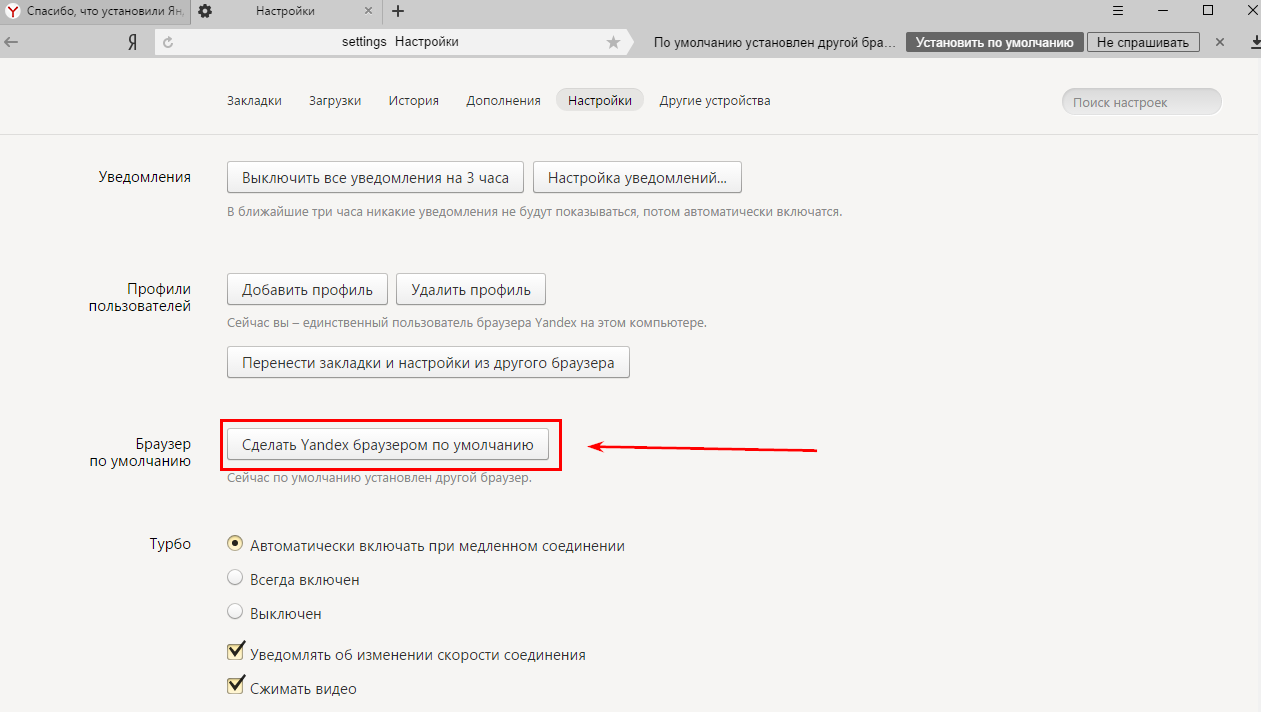Click the Не спрашивать button
This screenshot has height=712, width=1261.
(x=1143, y=42)
